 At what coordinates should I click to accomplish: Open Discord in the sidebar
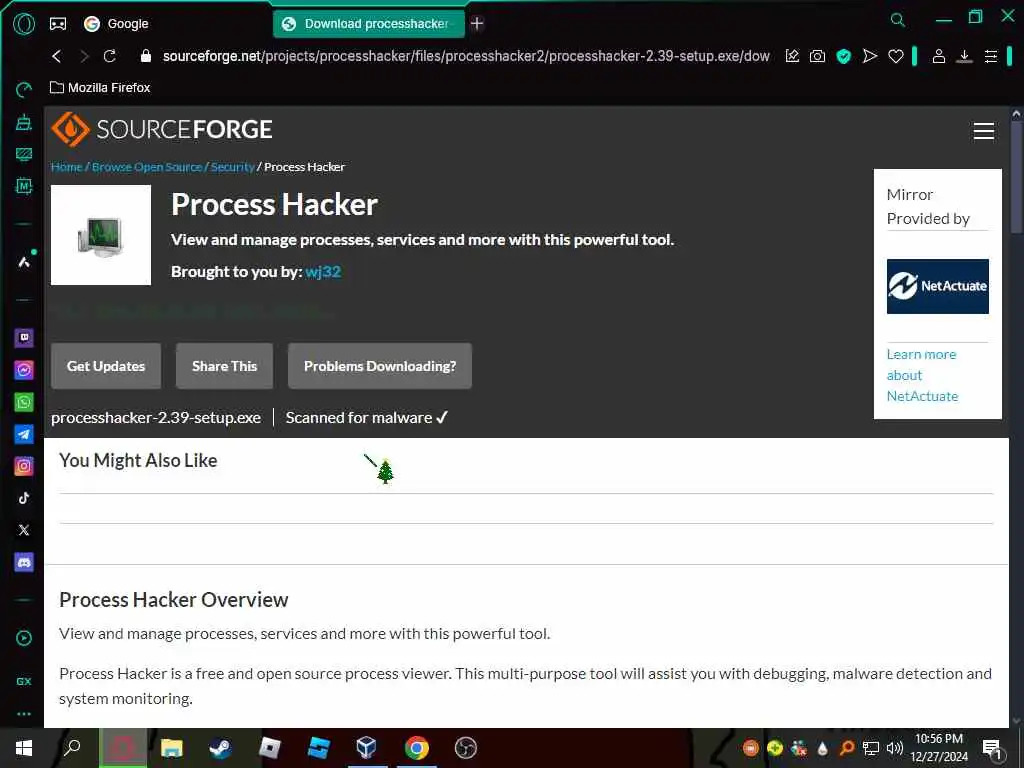pyautogui.click(x=24, y=562)
